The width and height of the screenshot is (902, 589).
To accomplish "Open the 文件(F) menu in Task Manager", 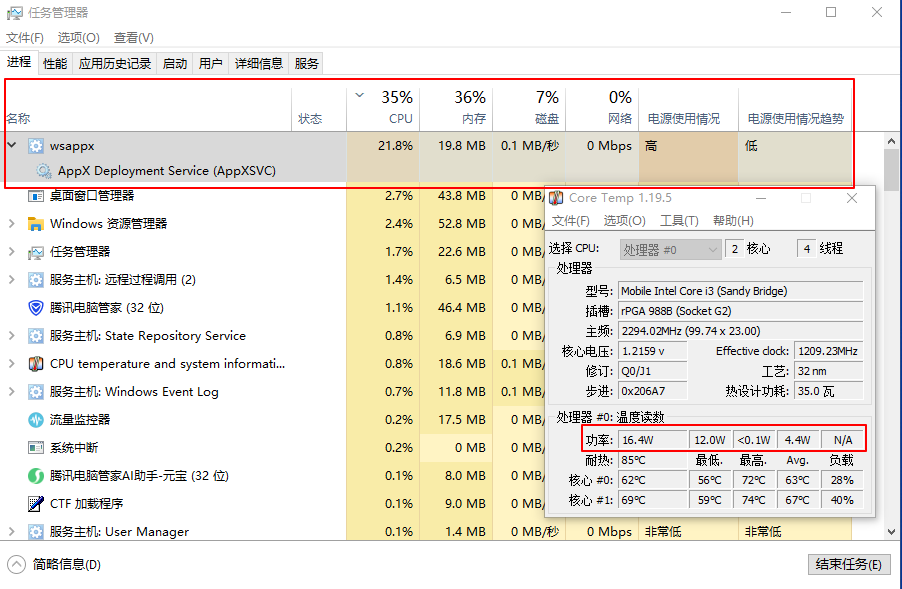I will (x=25, y=38).
